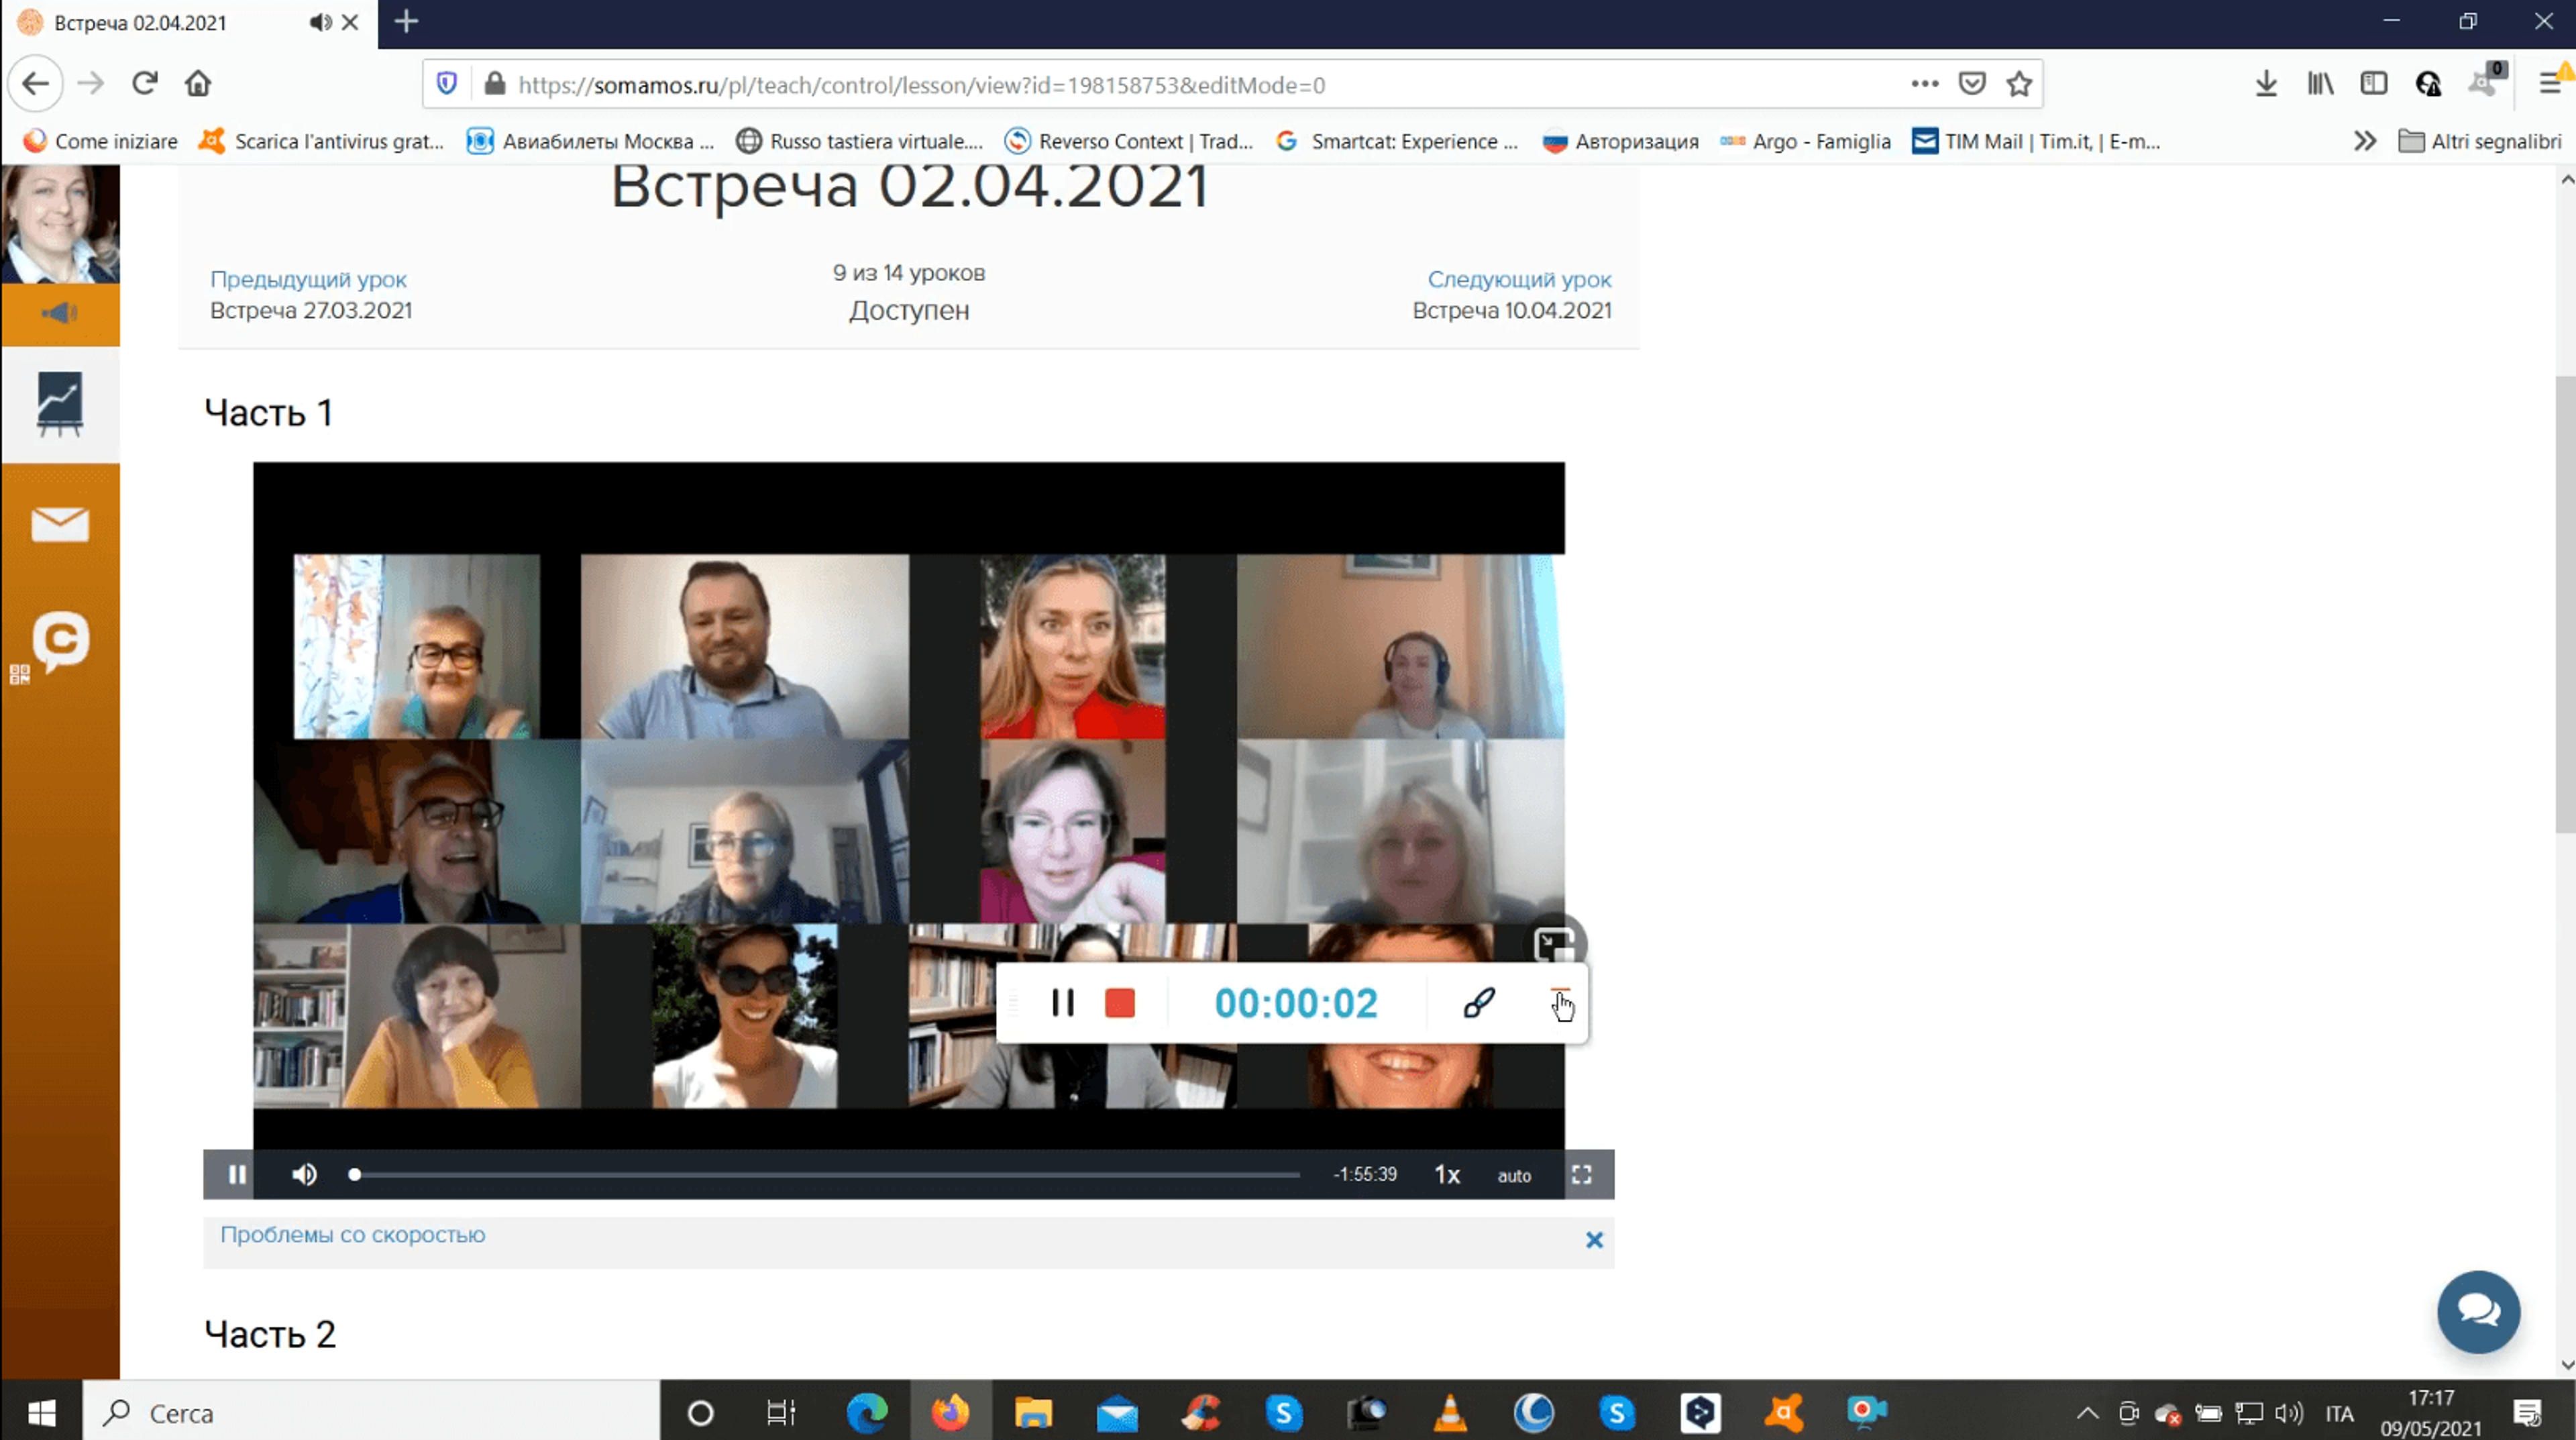Reload the current page
Screen dimensions: 2576x1440
[144, 84]
